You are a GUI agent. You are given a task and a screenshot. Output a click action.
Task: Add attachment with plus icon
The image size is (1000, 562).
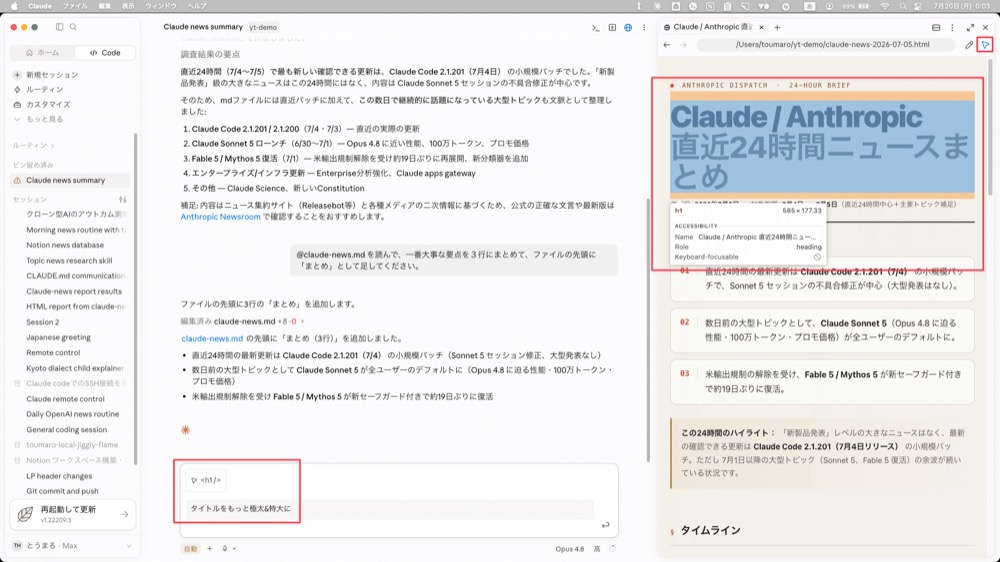209,549
